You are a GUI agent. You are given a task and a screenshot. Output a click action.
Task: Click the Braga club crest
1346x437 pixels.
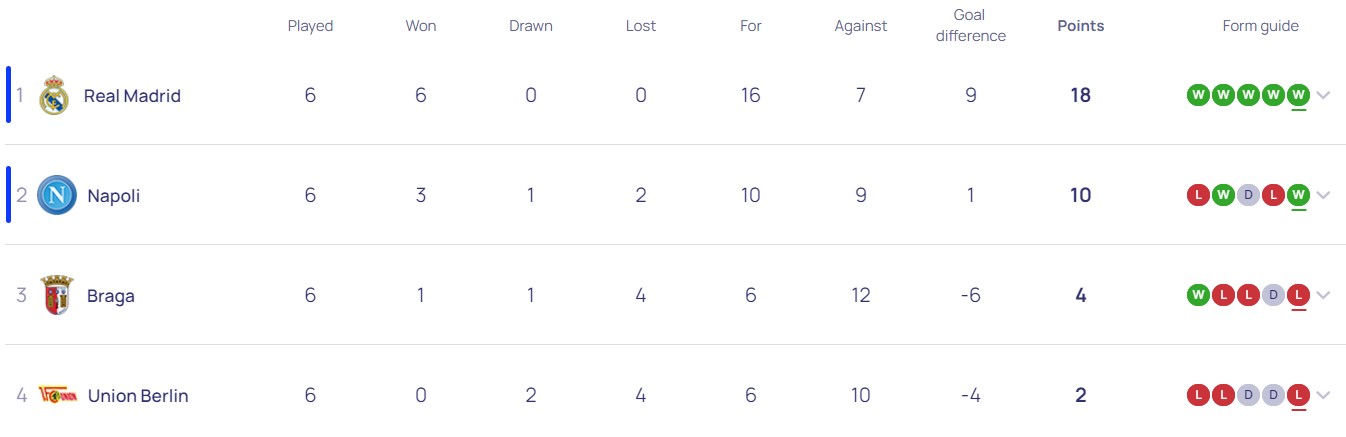click(56, 296)
